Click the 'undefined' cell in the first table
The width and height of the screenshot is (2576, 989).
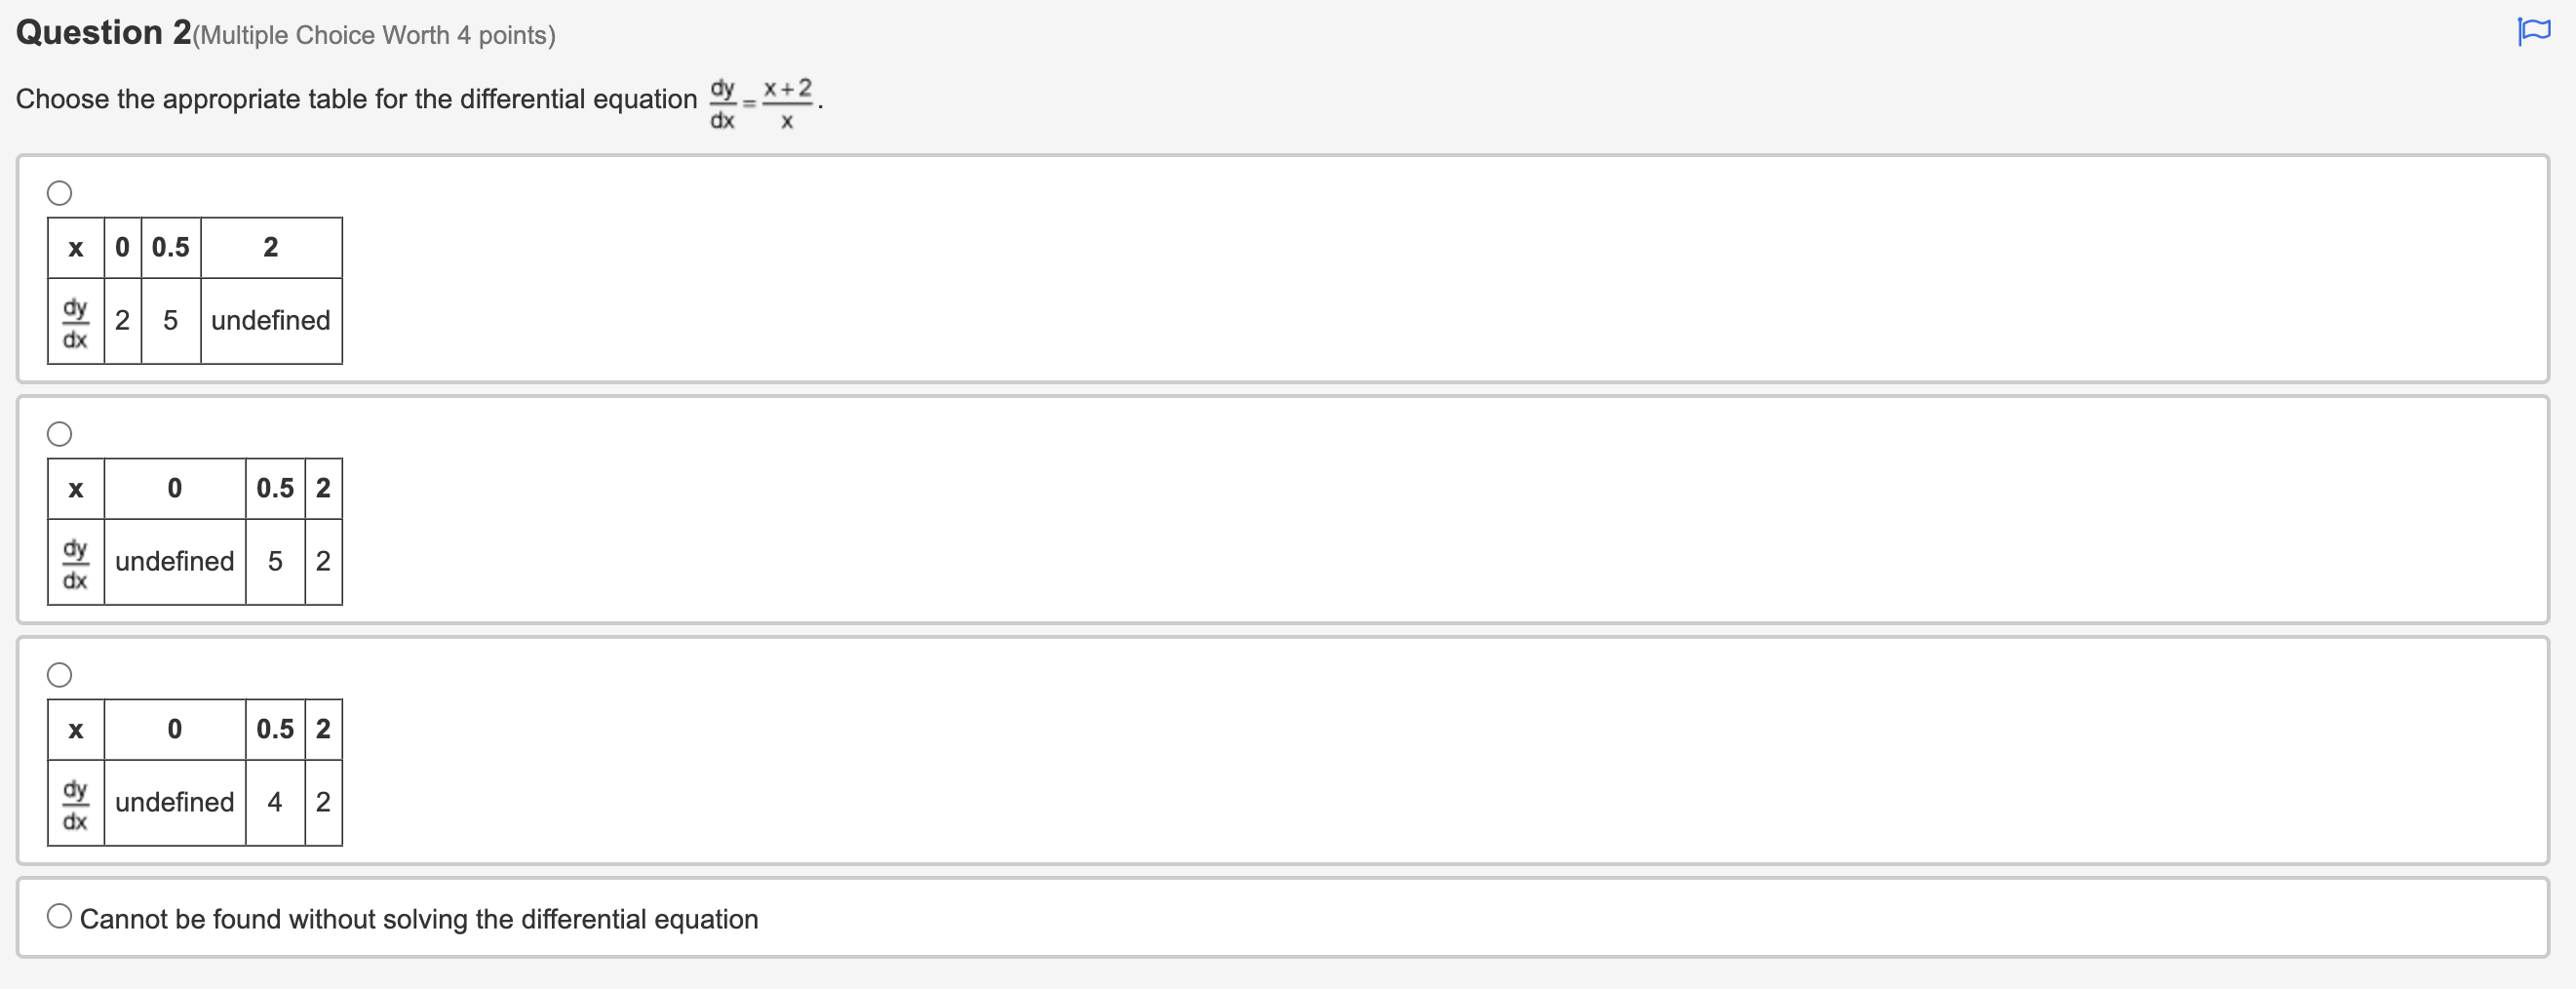point(270,321)
